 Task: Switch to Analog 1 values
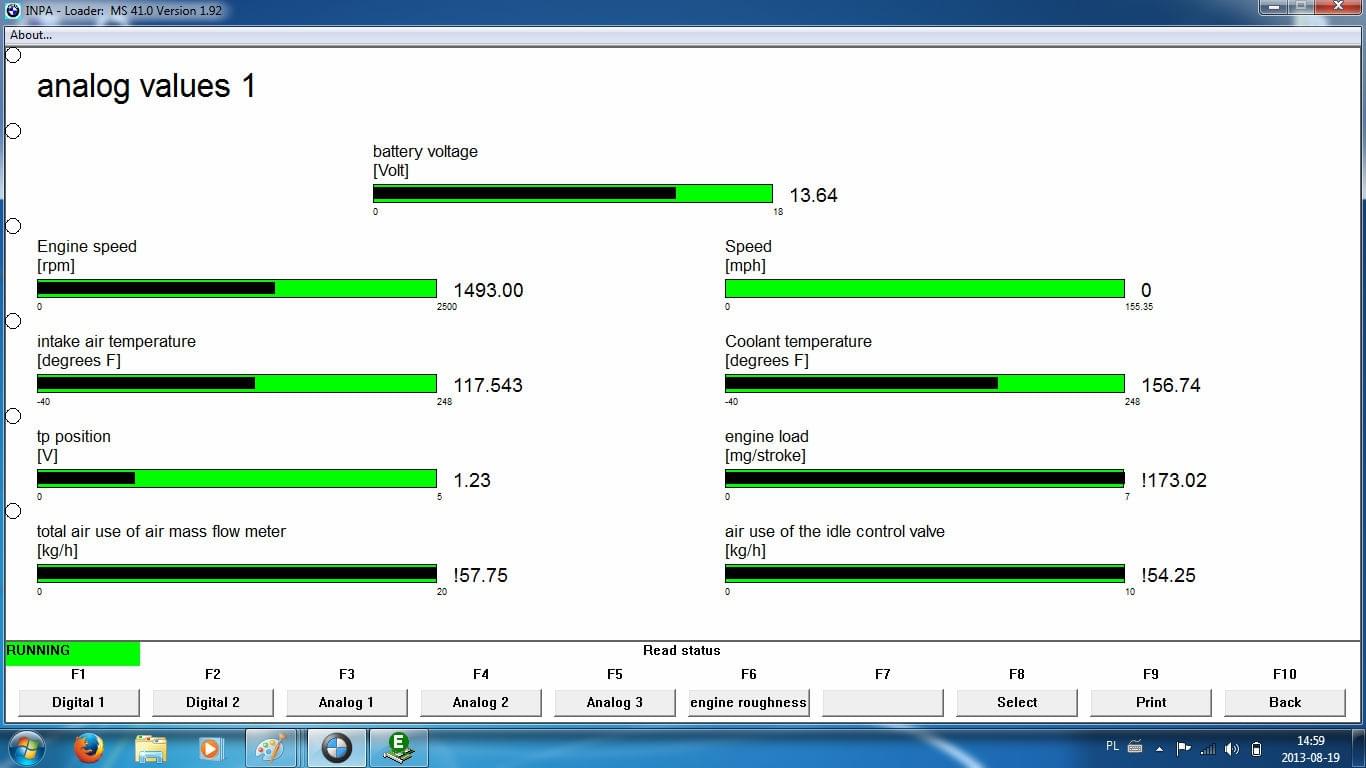click(x=347, y=702)
